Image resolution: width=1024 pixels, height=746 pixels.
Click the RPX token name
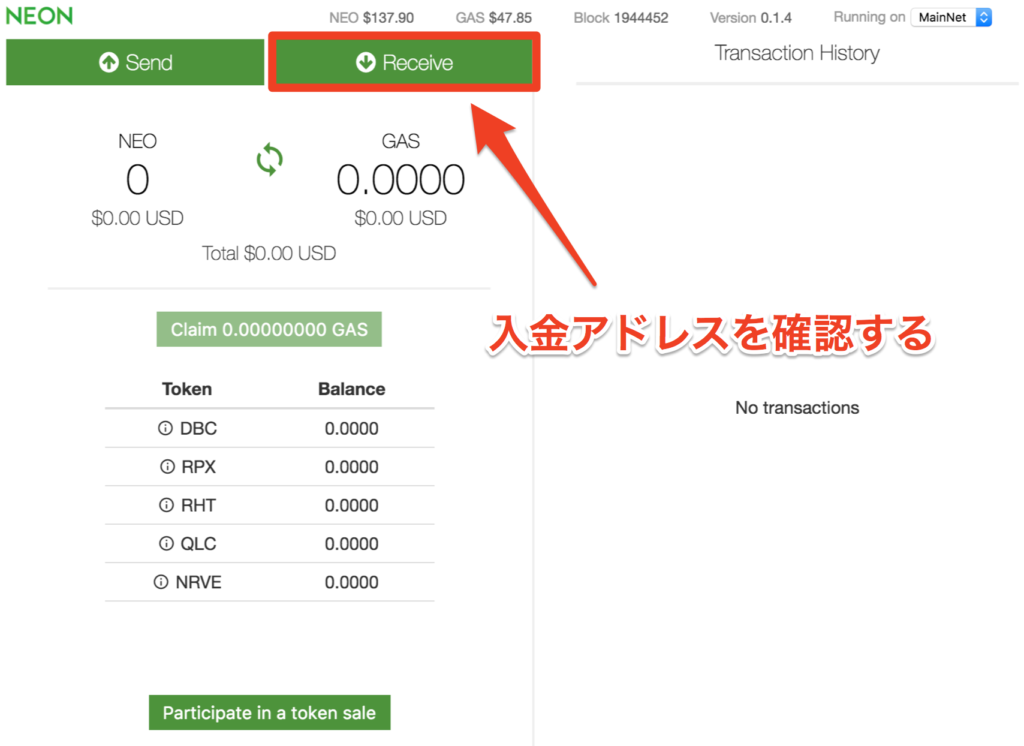[199, 467]
